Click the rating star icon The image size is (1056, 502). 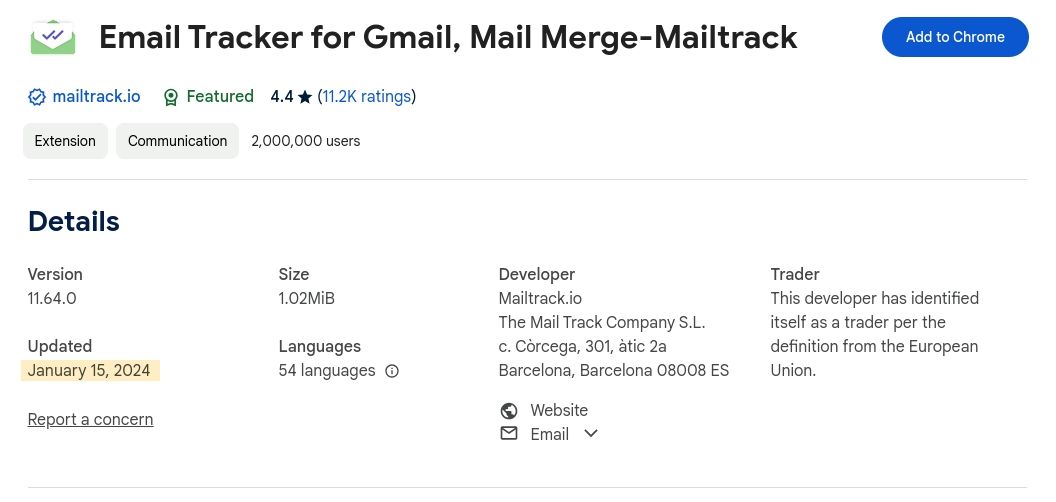click(305, 97)
